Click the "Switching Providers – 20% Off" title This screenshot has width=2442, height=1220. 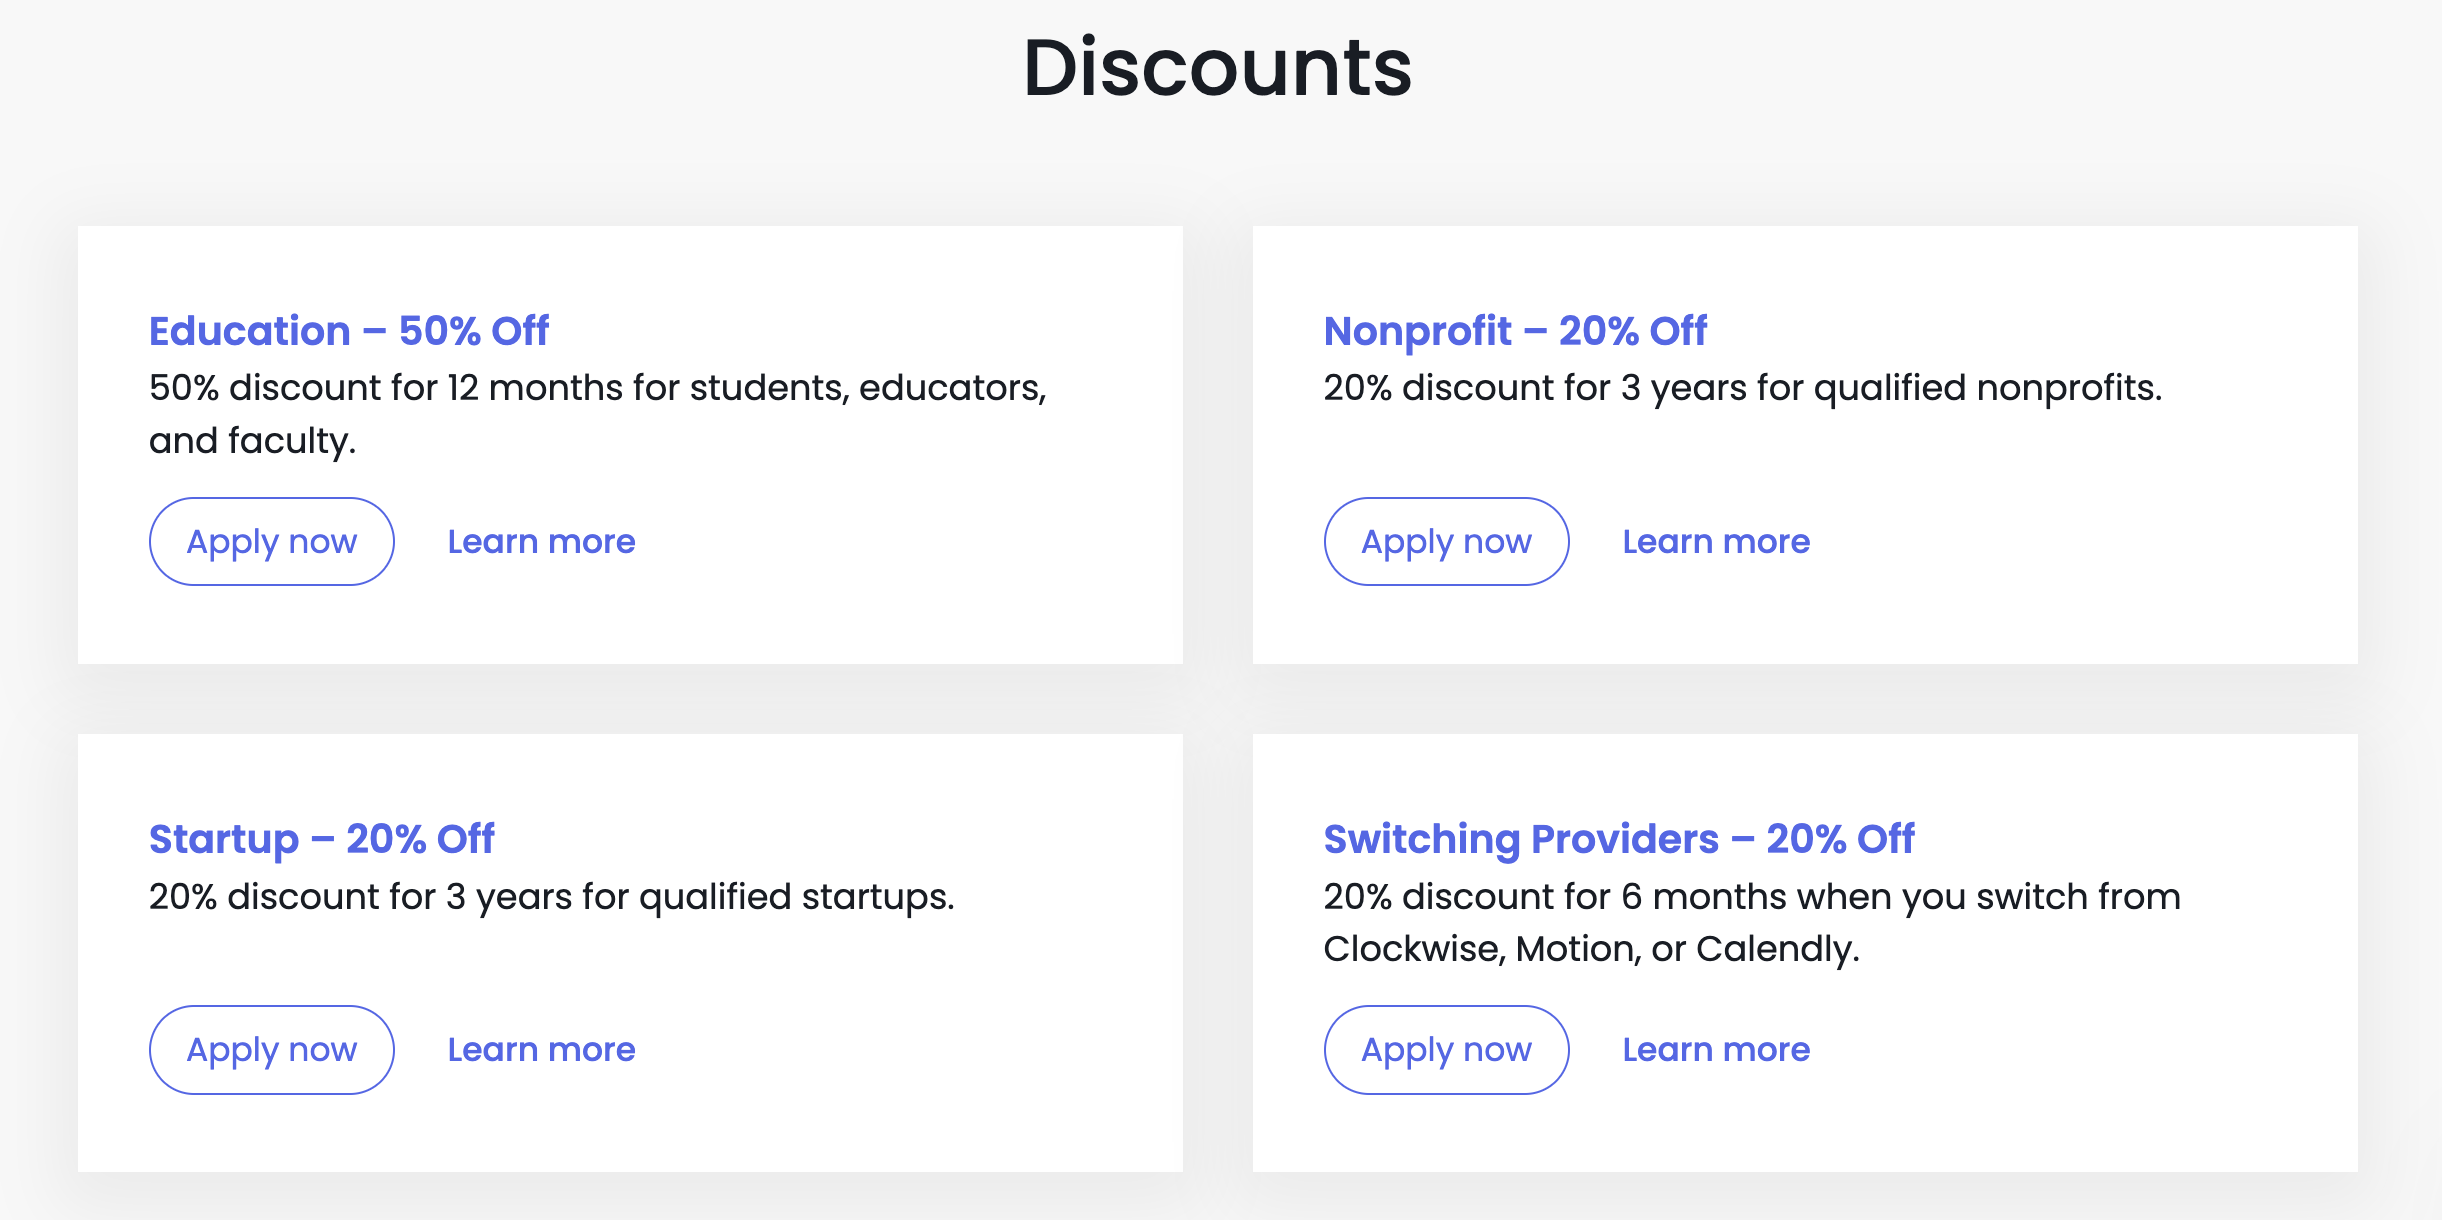click(x=1619, y=839)
